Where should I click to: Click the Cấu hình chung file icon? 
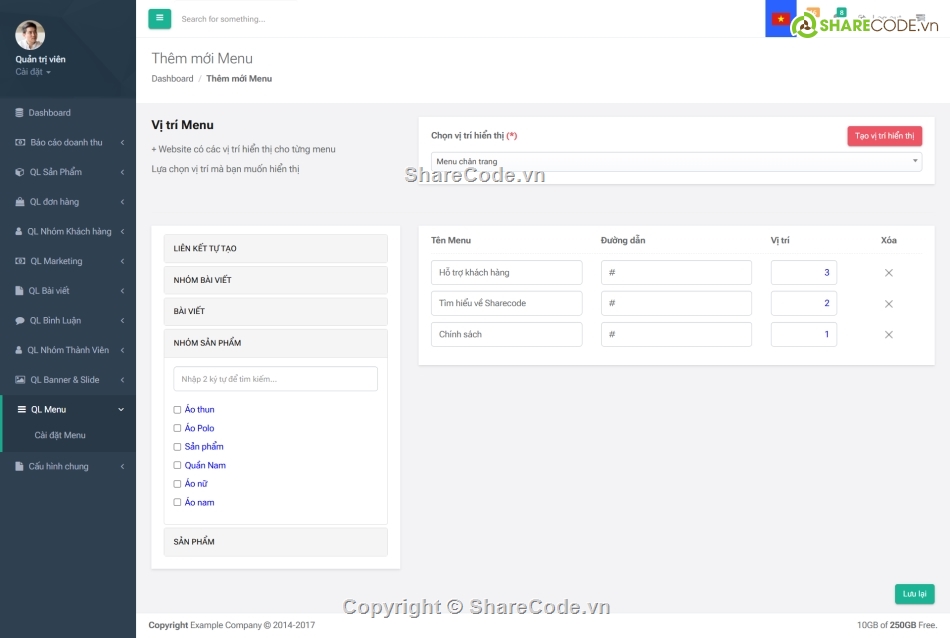tap(19, 467)
